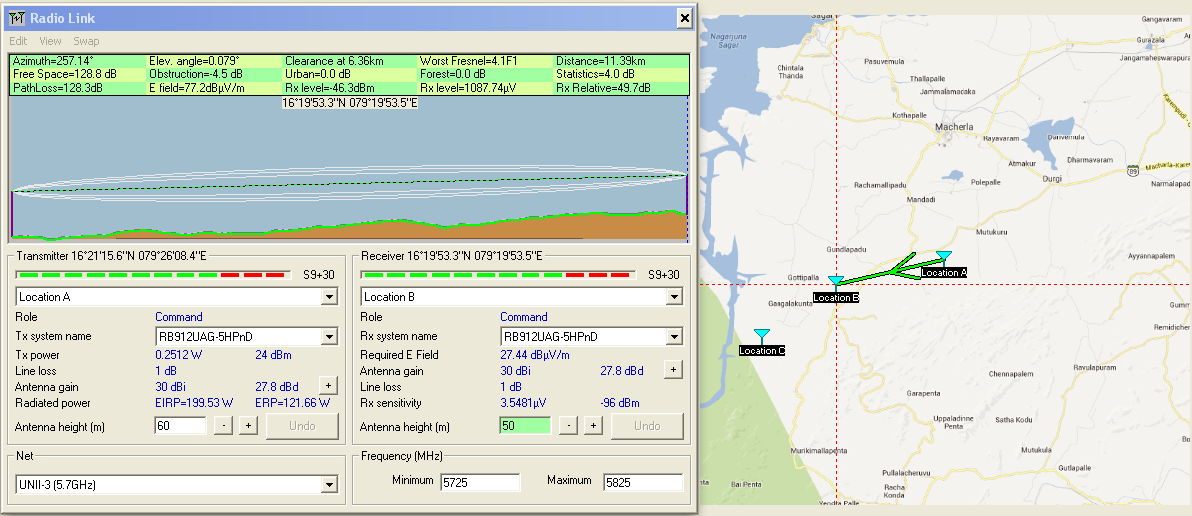Image resolution: width=1192 pixels, height=516 pixels.
Task: Click the transmitter S-meter signal bar
Action: (x=154, y=274)
